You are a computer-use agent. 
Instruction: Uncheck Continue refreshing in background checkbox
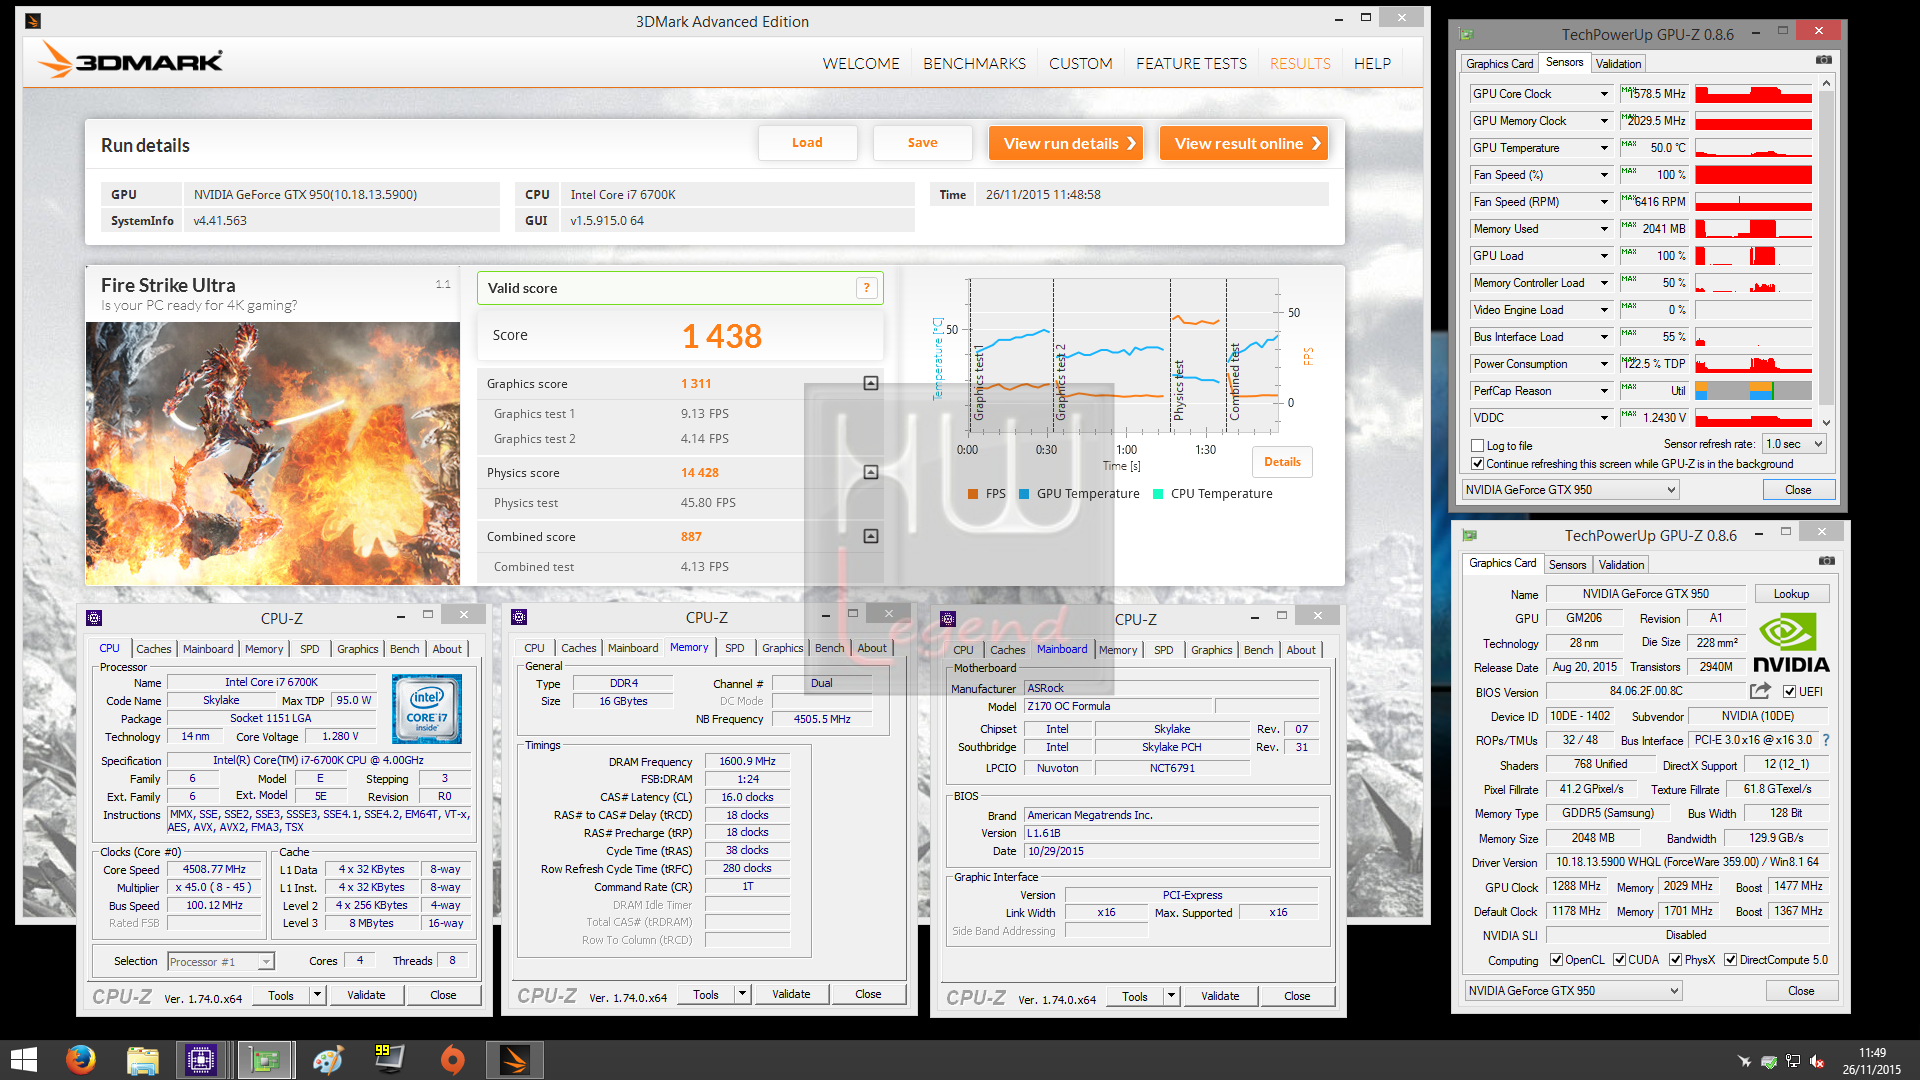[x=1477, y=463]
